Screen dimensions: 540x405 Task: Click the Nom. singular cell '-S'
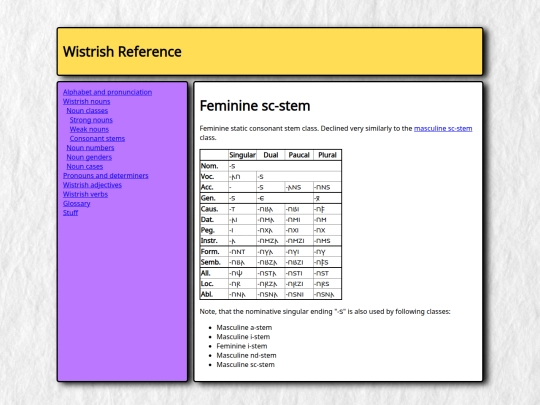(x=285, y=166)
